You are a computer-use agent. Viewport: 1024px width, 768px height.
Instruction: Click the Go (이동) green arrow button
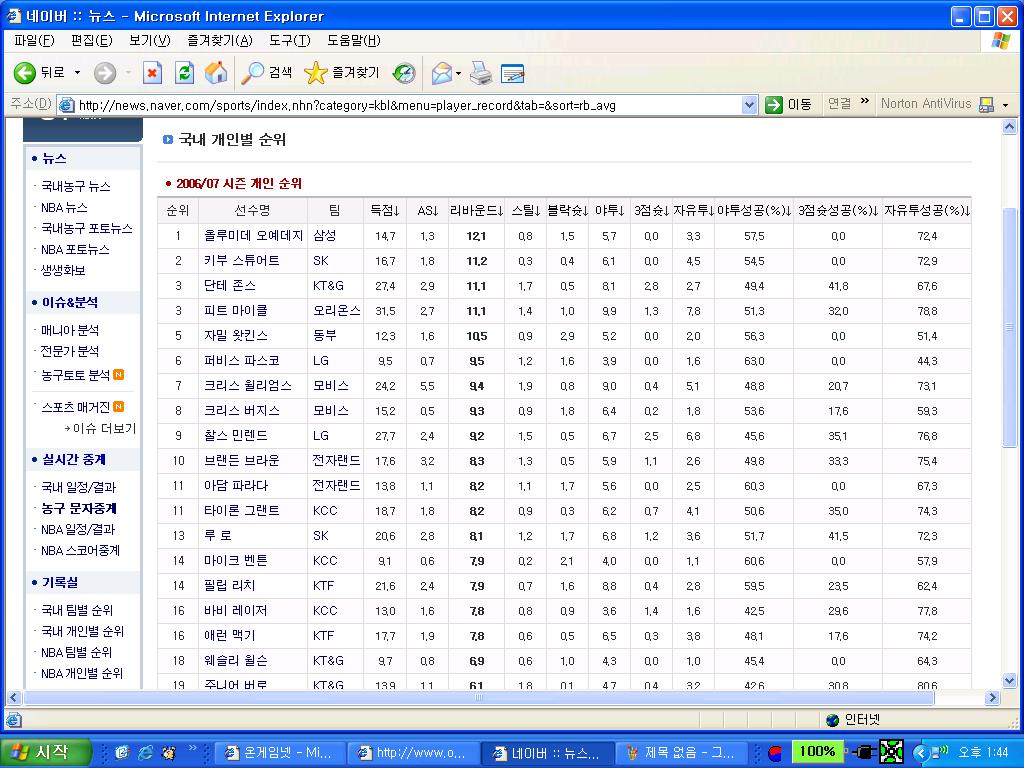coord(788,104)
